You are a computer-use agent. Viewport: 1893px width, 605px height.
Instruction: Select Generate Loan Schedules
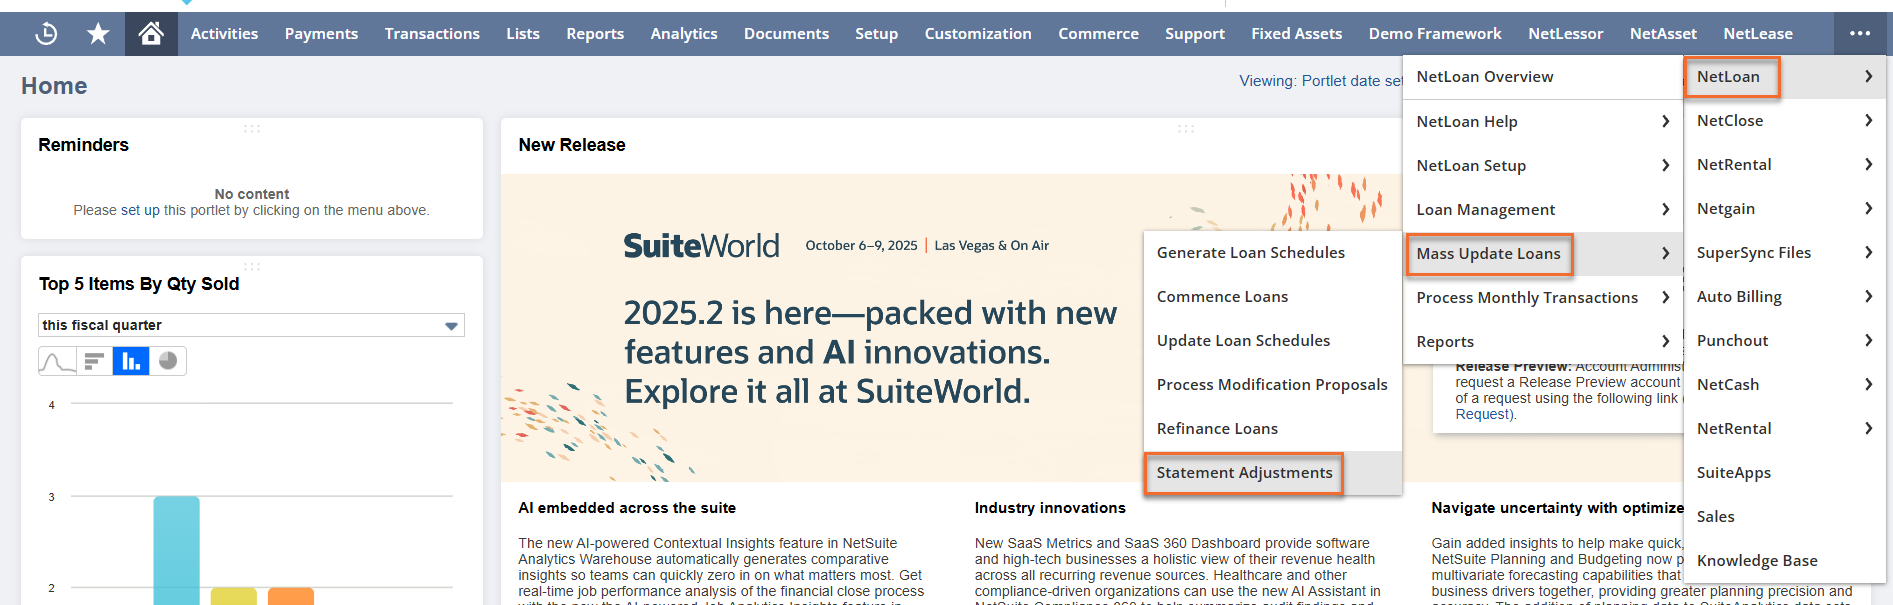click(x=1273, y=253)
